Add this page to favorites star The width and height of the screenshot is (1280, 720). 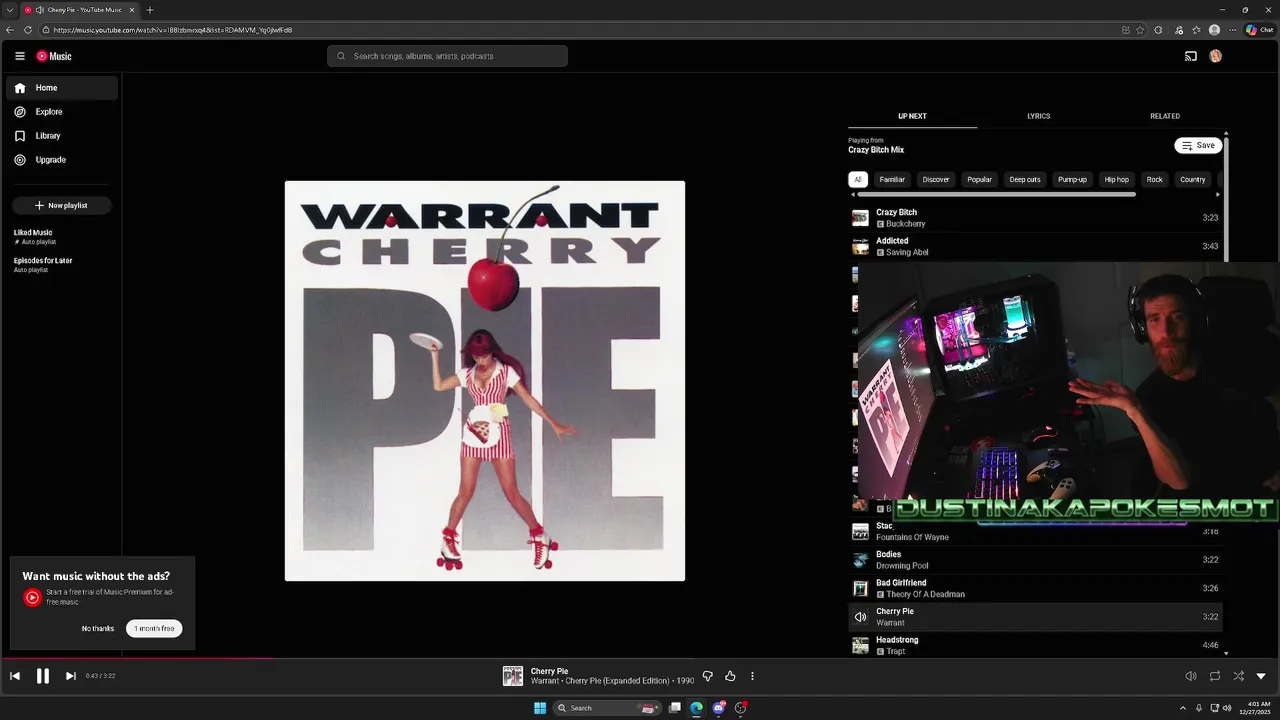[x=1140, y=30]
